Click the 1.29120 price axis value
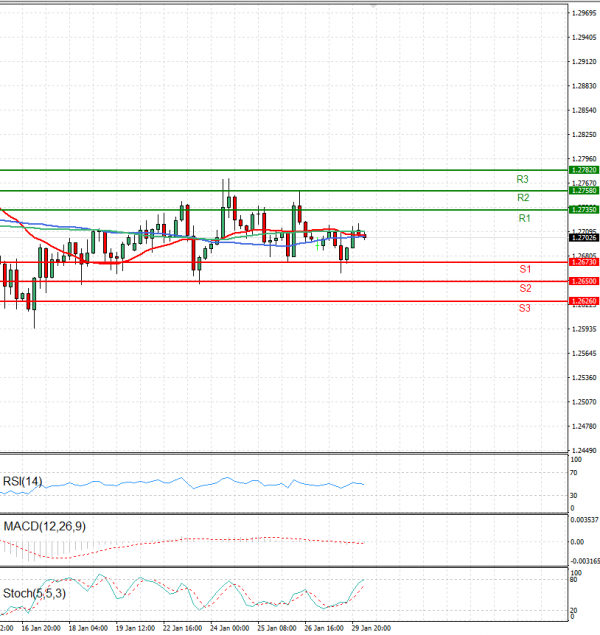600x635 pixels. tap(584, 62)
